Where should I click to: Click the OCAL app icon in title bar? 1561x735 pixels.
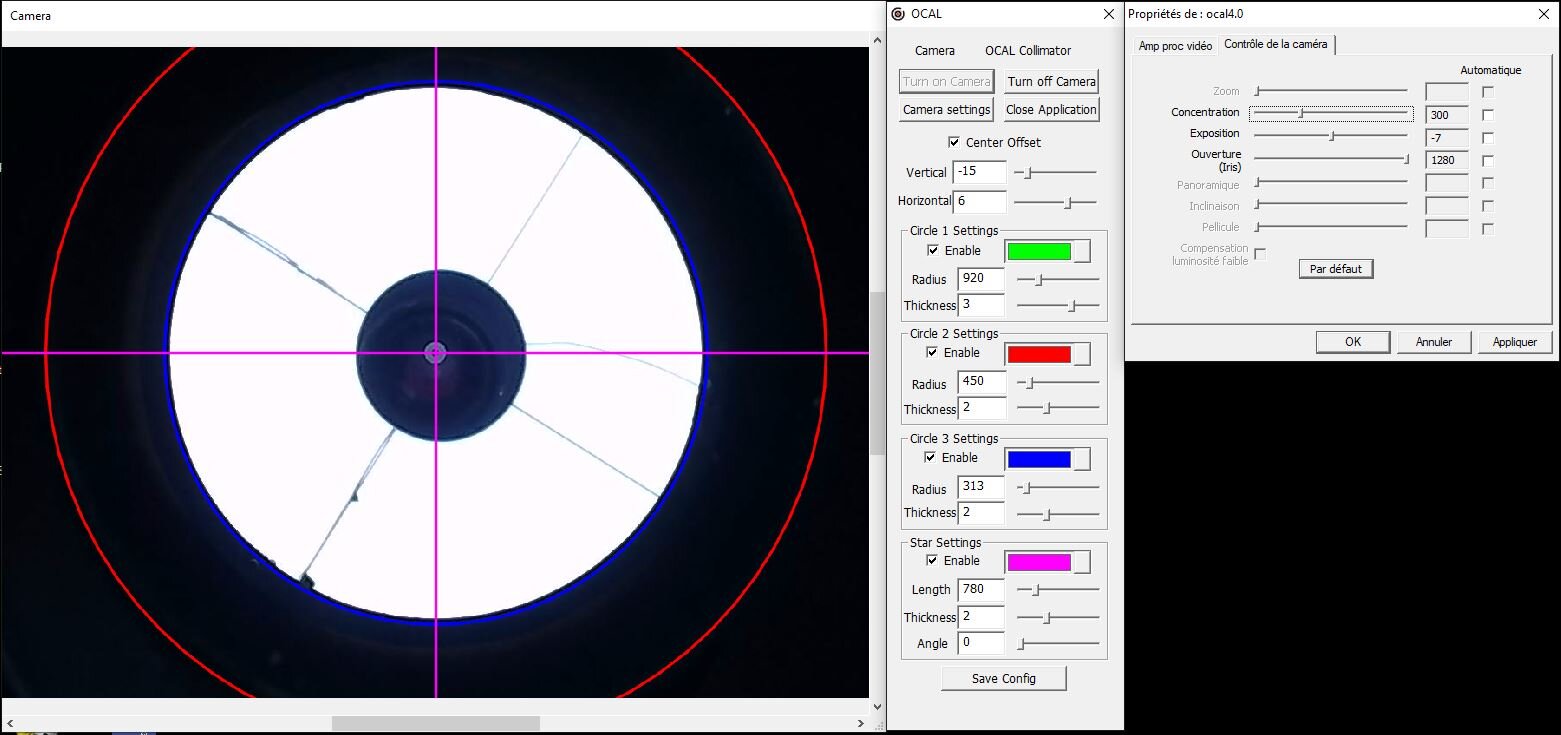[897, 14]
